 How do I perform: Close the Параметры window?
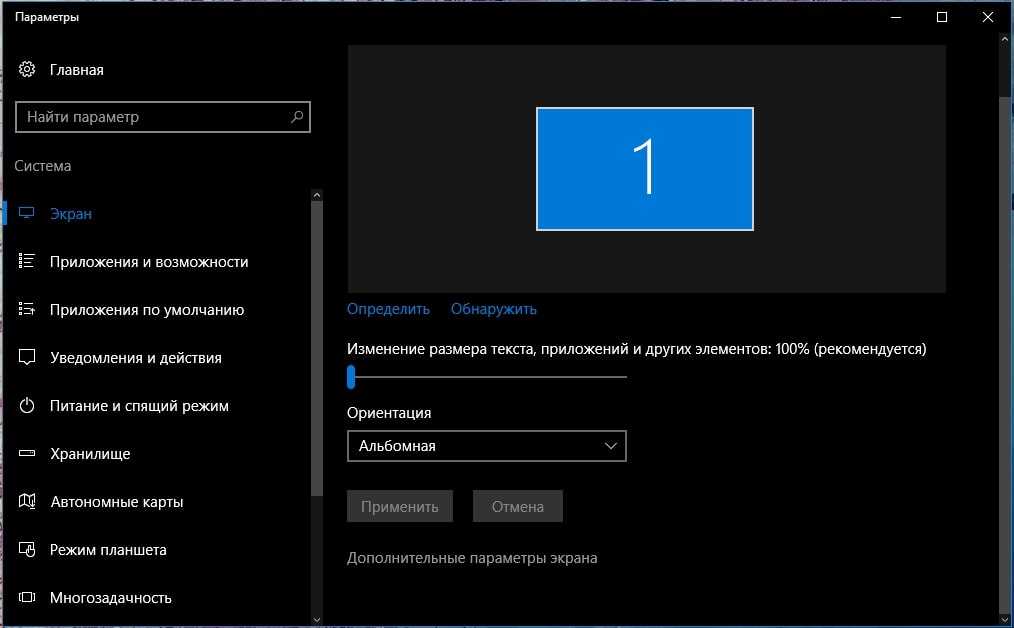coord(987,17)
